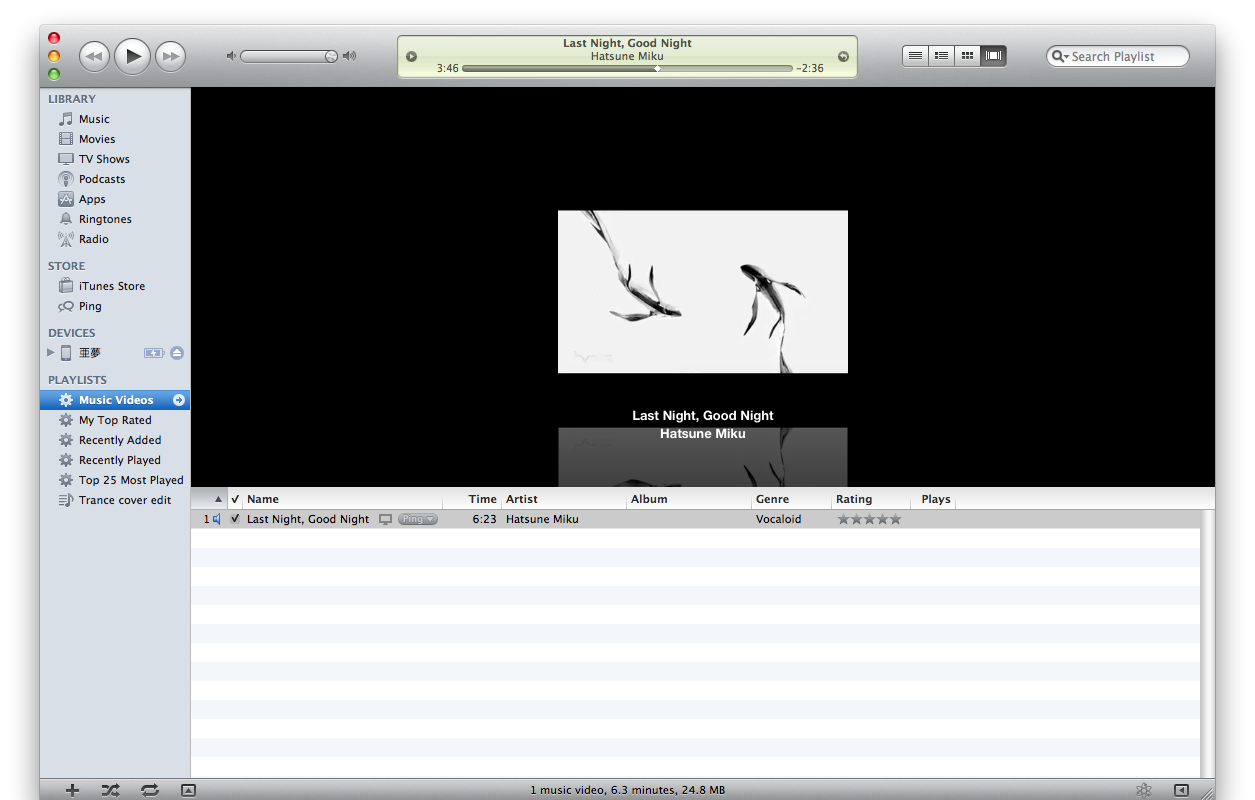Adjust the volume slider knob
Image resolution: width=1255 pixels, height=800 pixels.
click(331, 56)
